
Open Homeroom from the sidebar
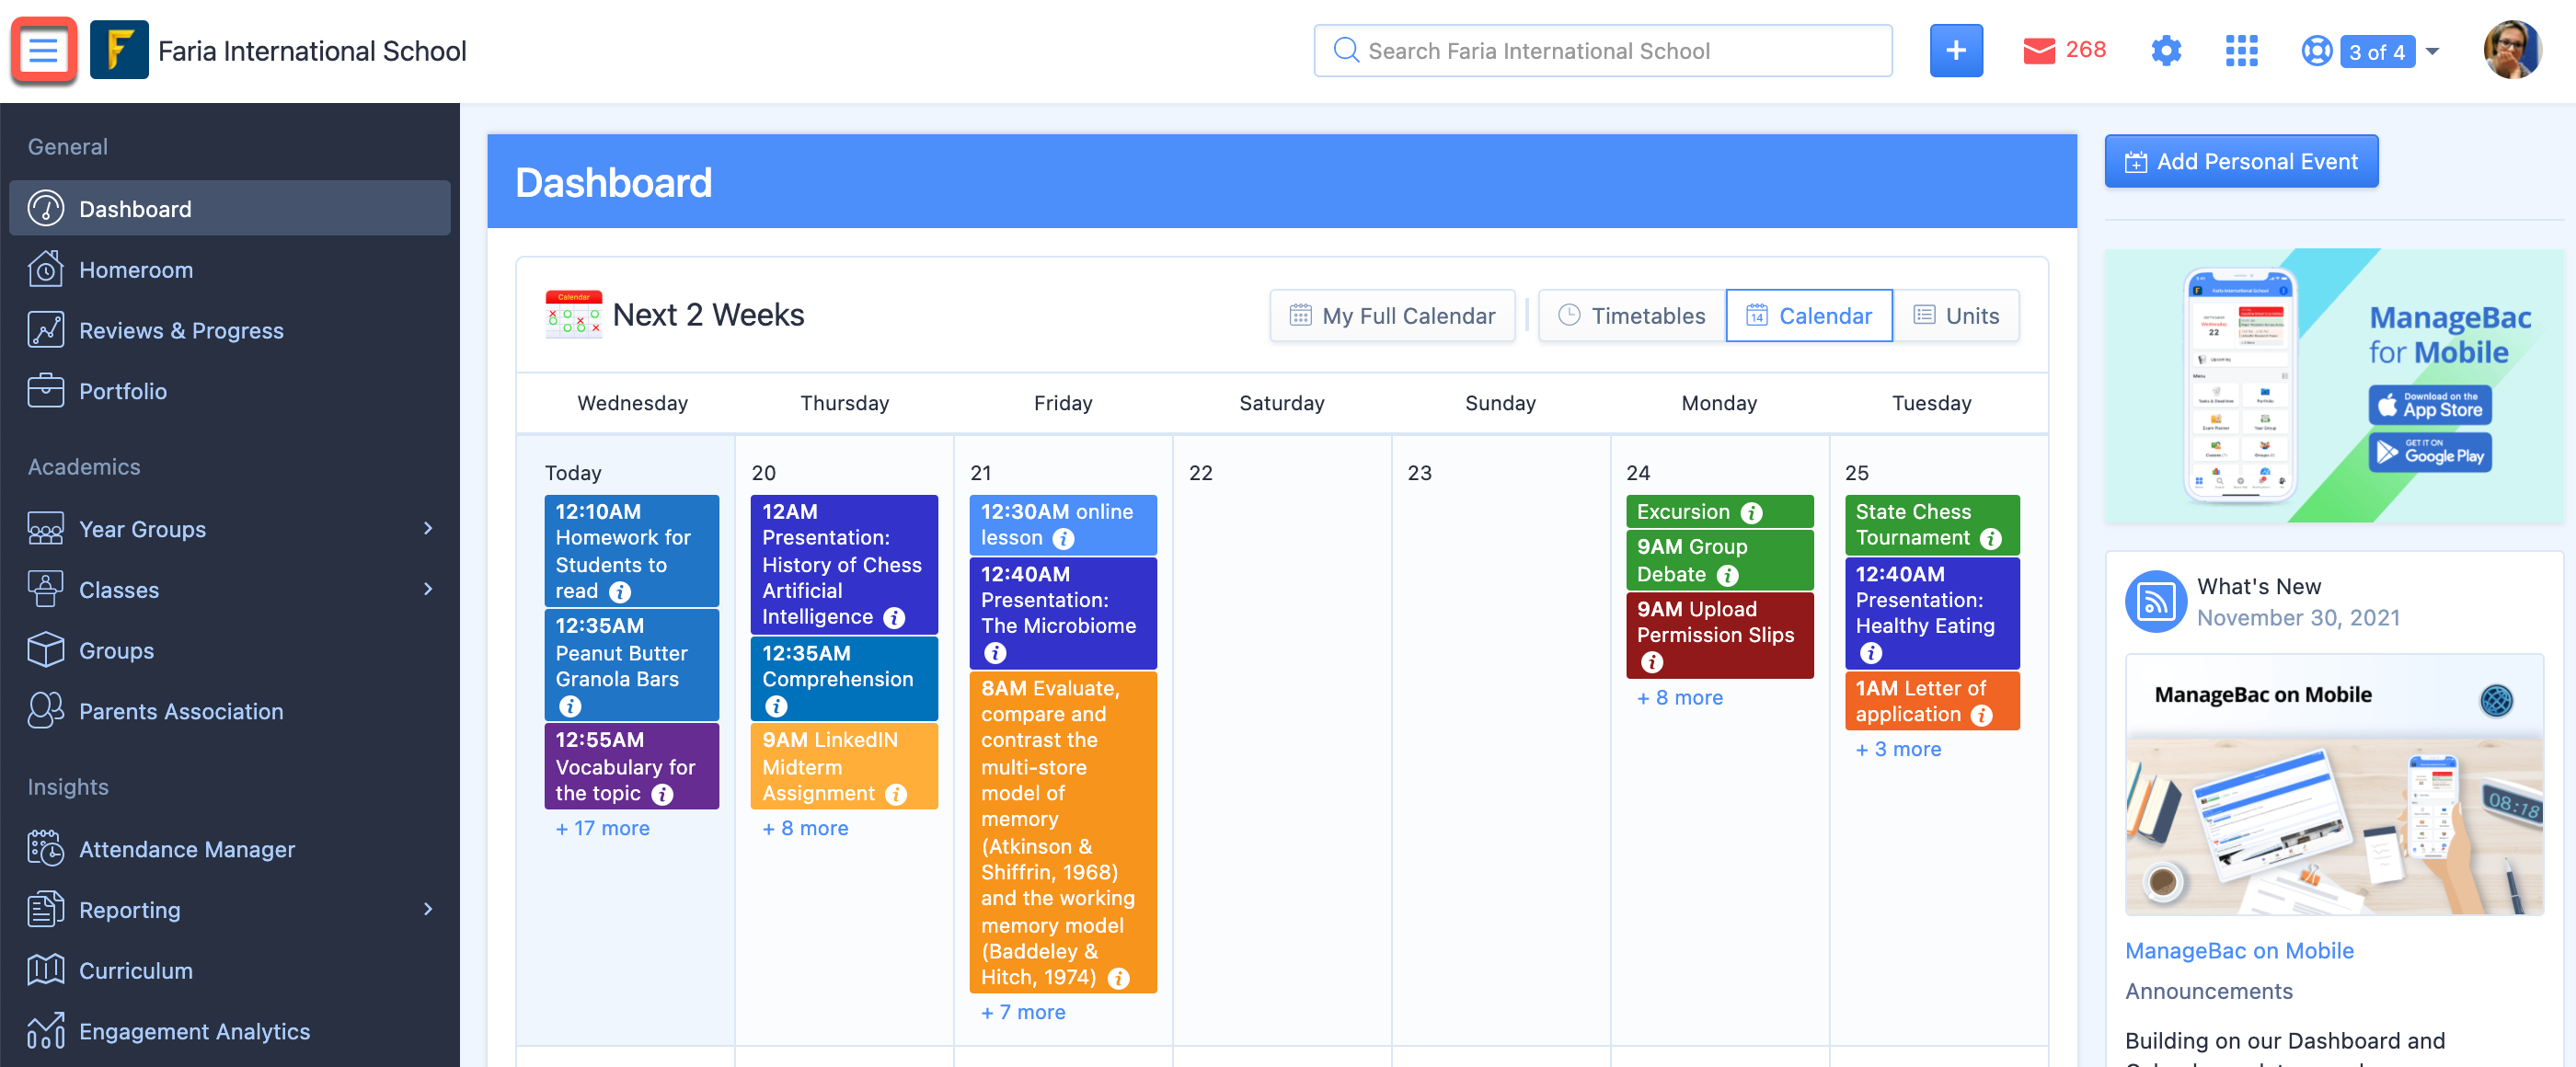click(229, 269)
